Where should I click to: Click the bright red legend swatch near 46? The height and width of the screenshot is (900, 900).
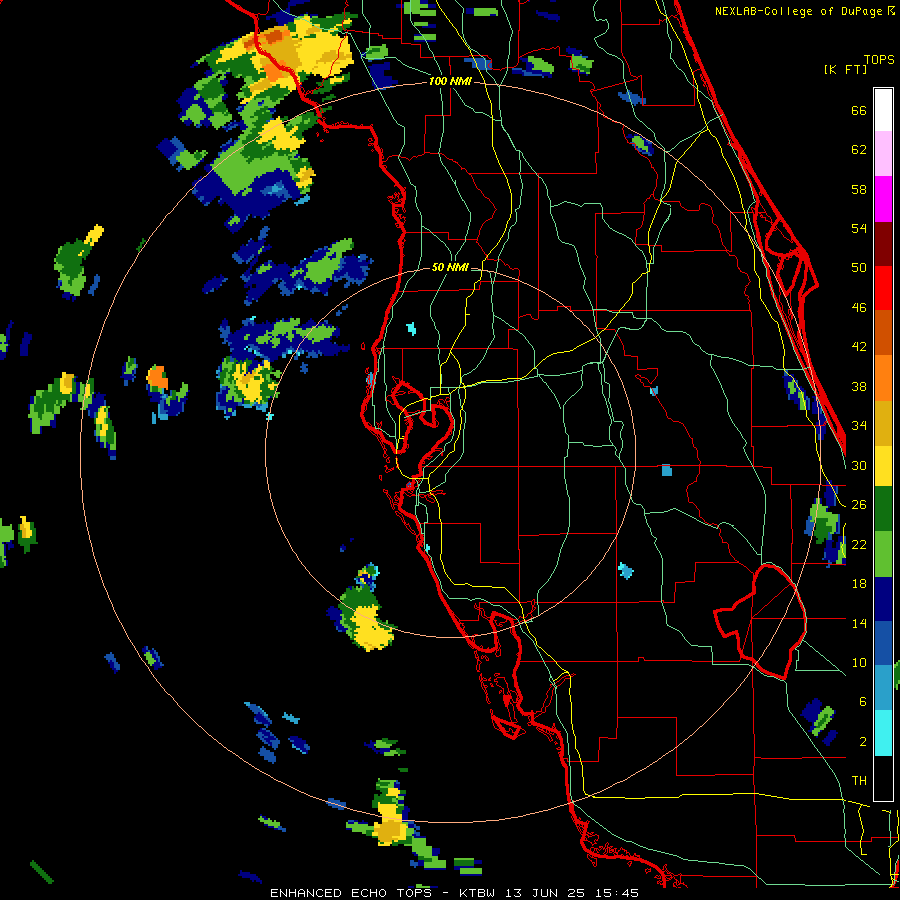pos(883,288)
